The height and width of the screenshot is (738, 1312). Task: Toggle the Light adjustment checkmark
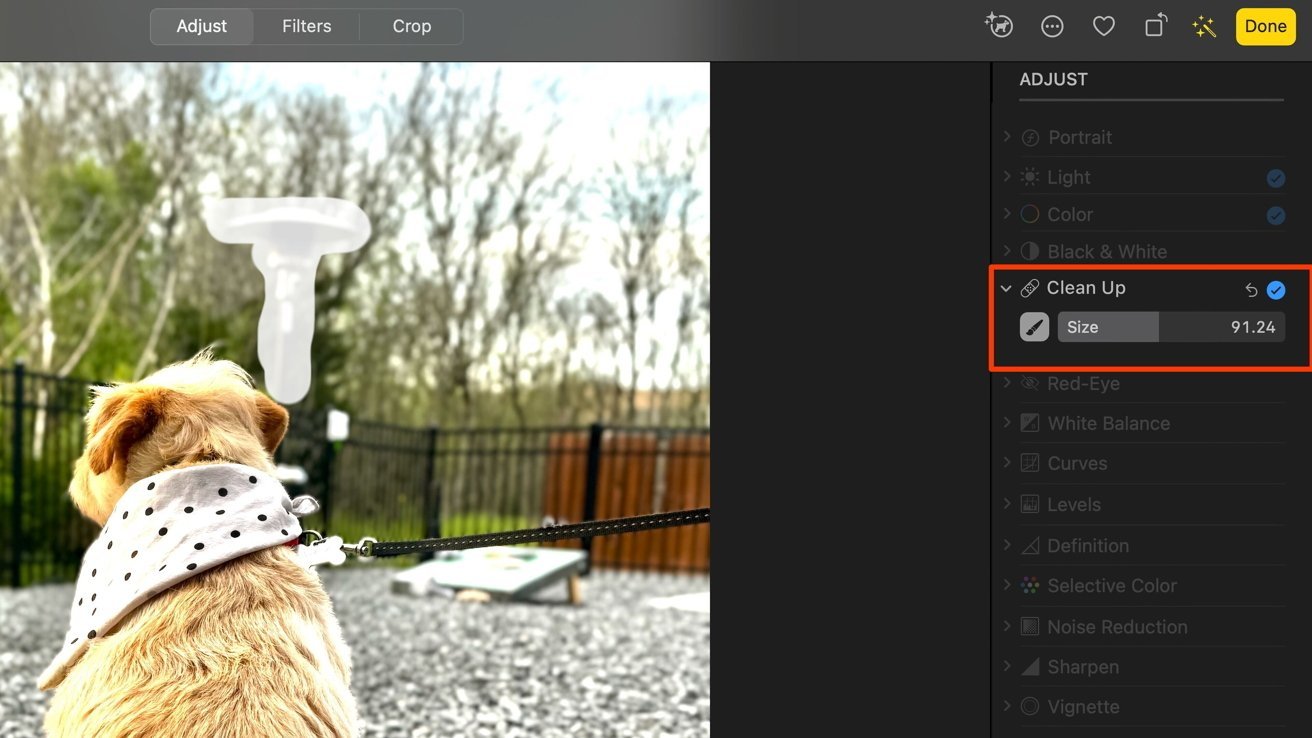point(1275,178)
